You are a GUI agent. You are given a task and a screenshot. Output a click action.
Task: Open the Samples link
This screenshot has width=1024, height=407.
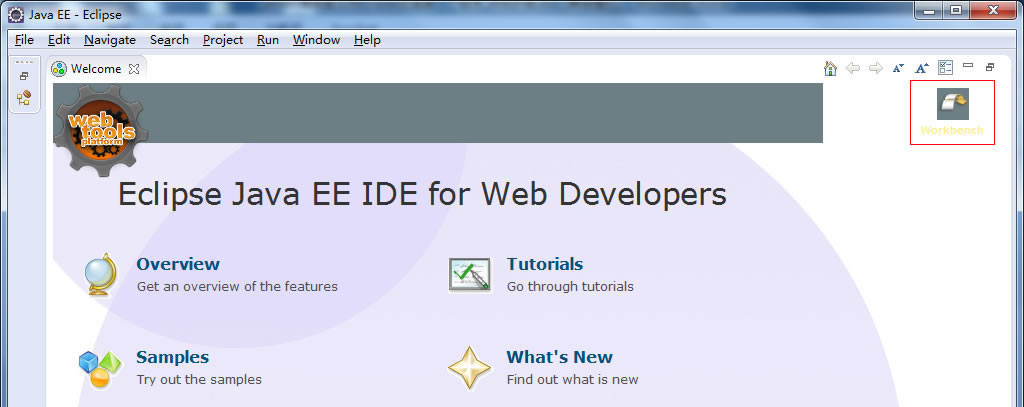[x=172, y=357]
